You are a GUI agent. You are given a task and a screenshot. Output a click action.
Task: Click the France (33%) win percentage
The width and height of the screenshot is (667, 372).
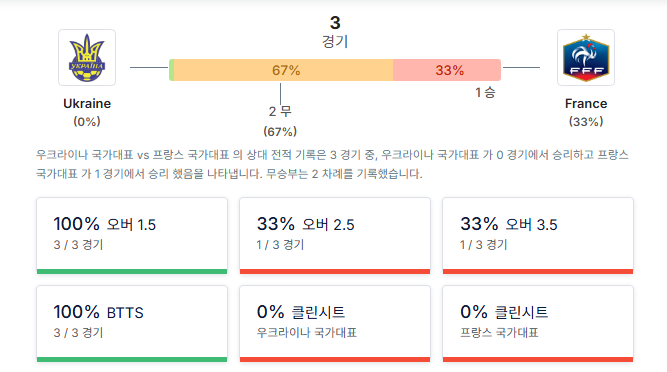(586, 122)
